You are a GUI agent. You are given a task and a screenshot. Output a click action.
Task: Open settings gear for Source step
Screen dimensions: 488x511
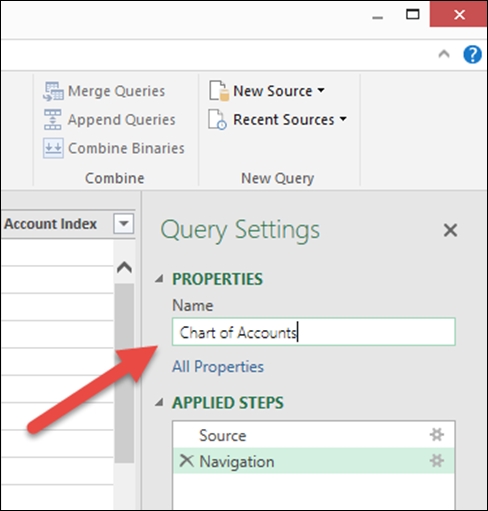437,435
